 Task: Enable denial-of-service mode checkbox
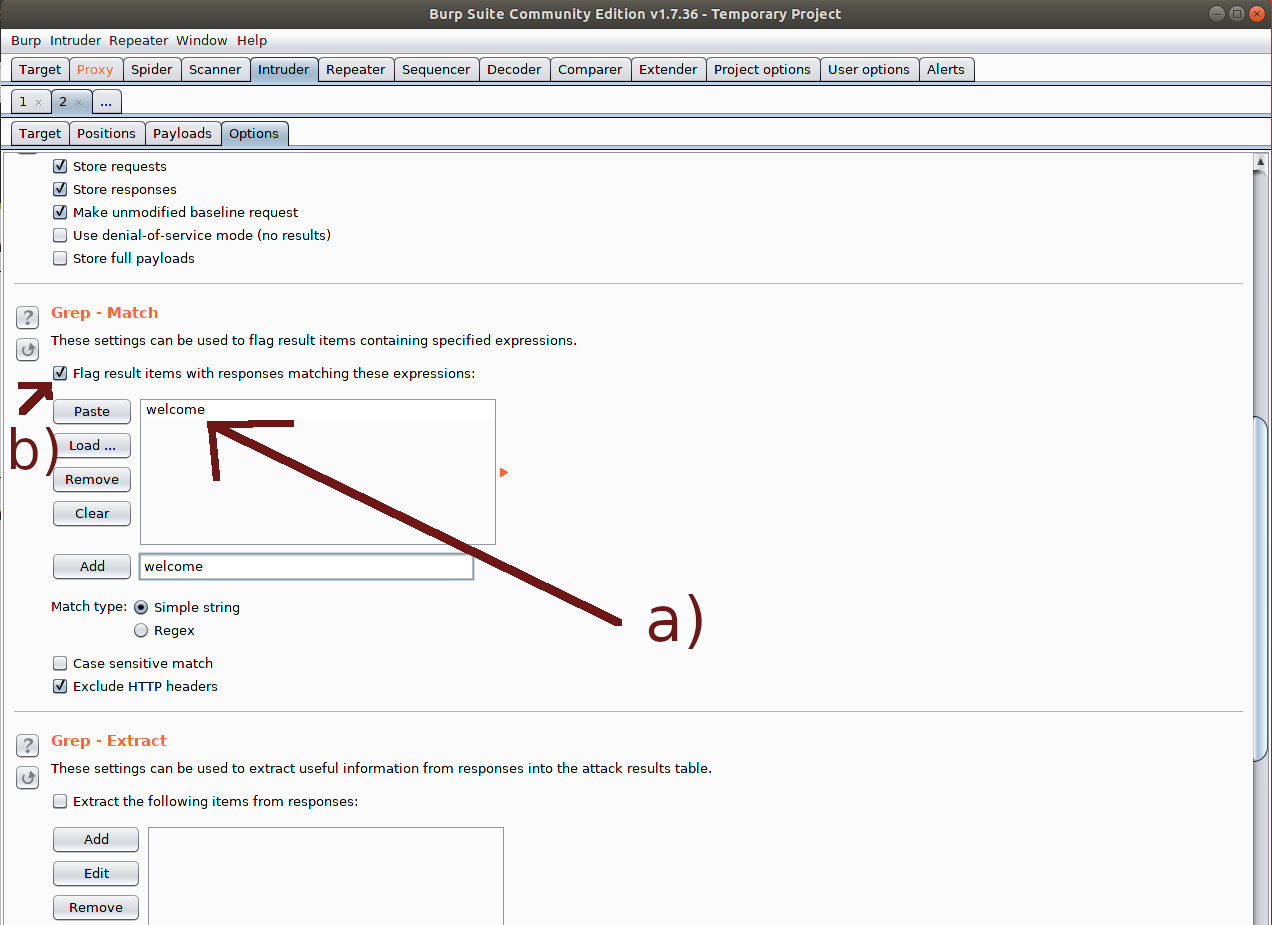pos(60,235)
